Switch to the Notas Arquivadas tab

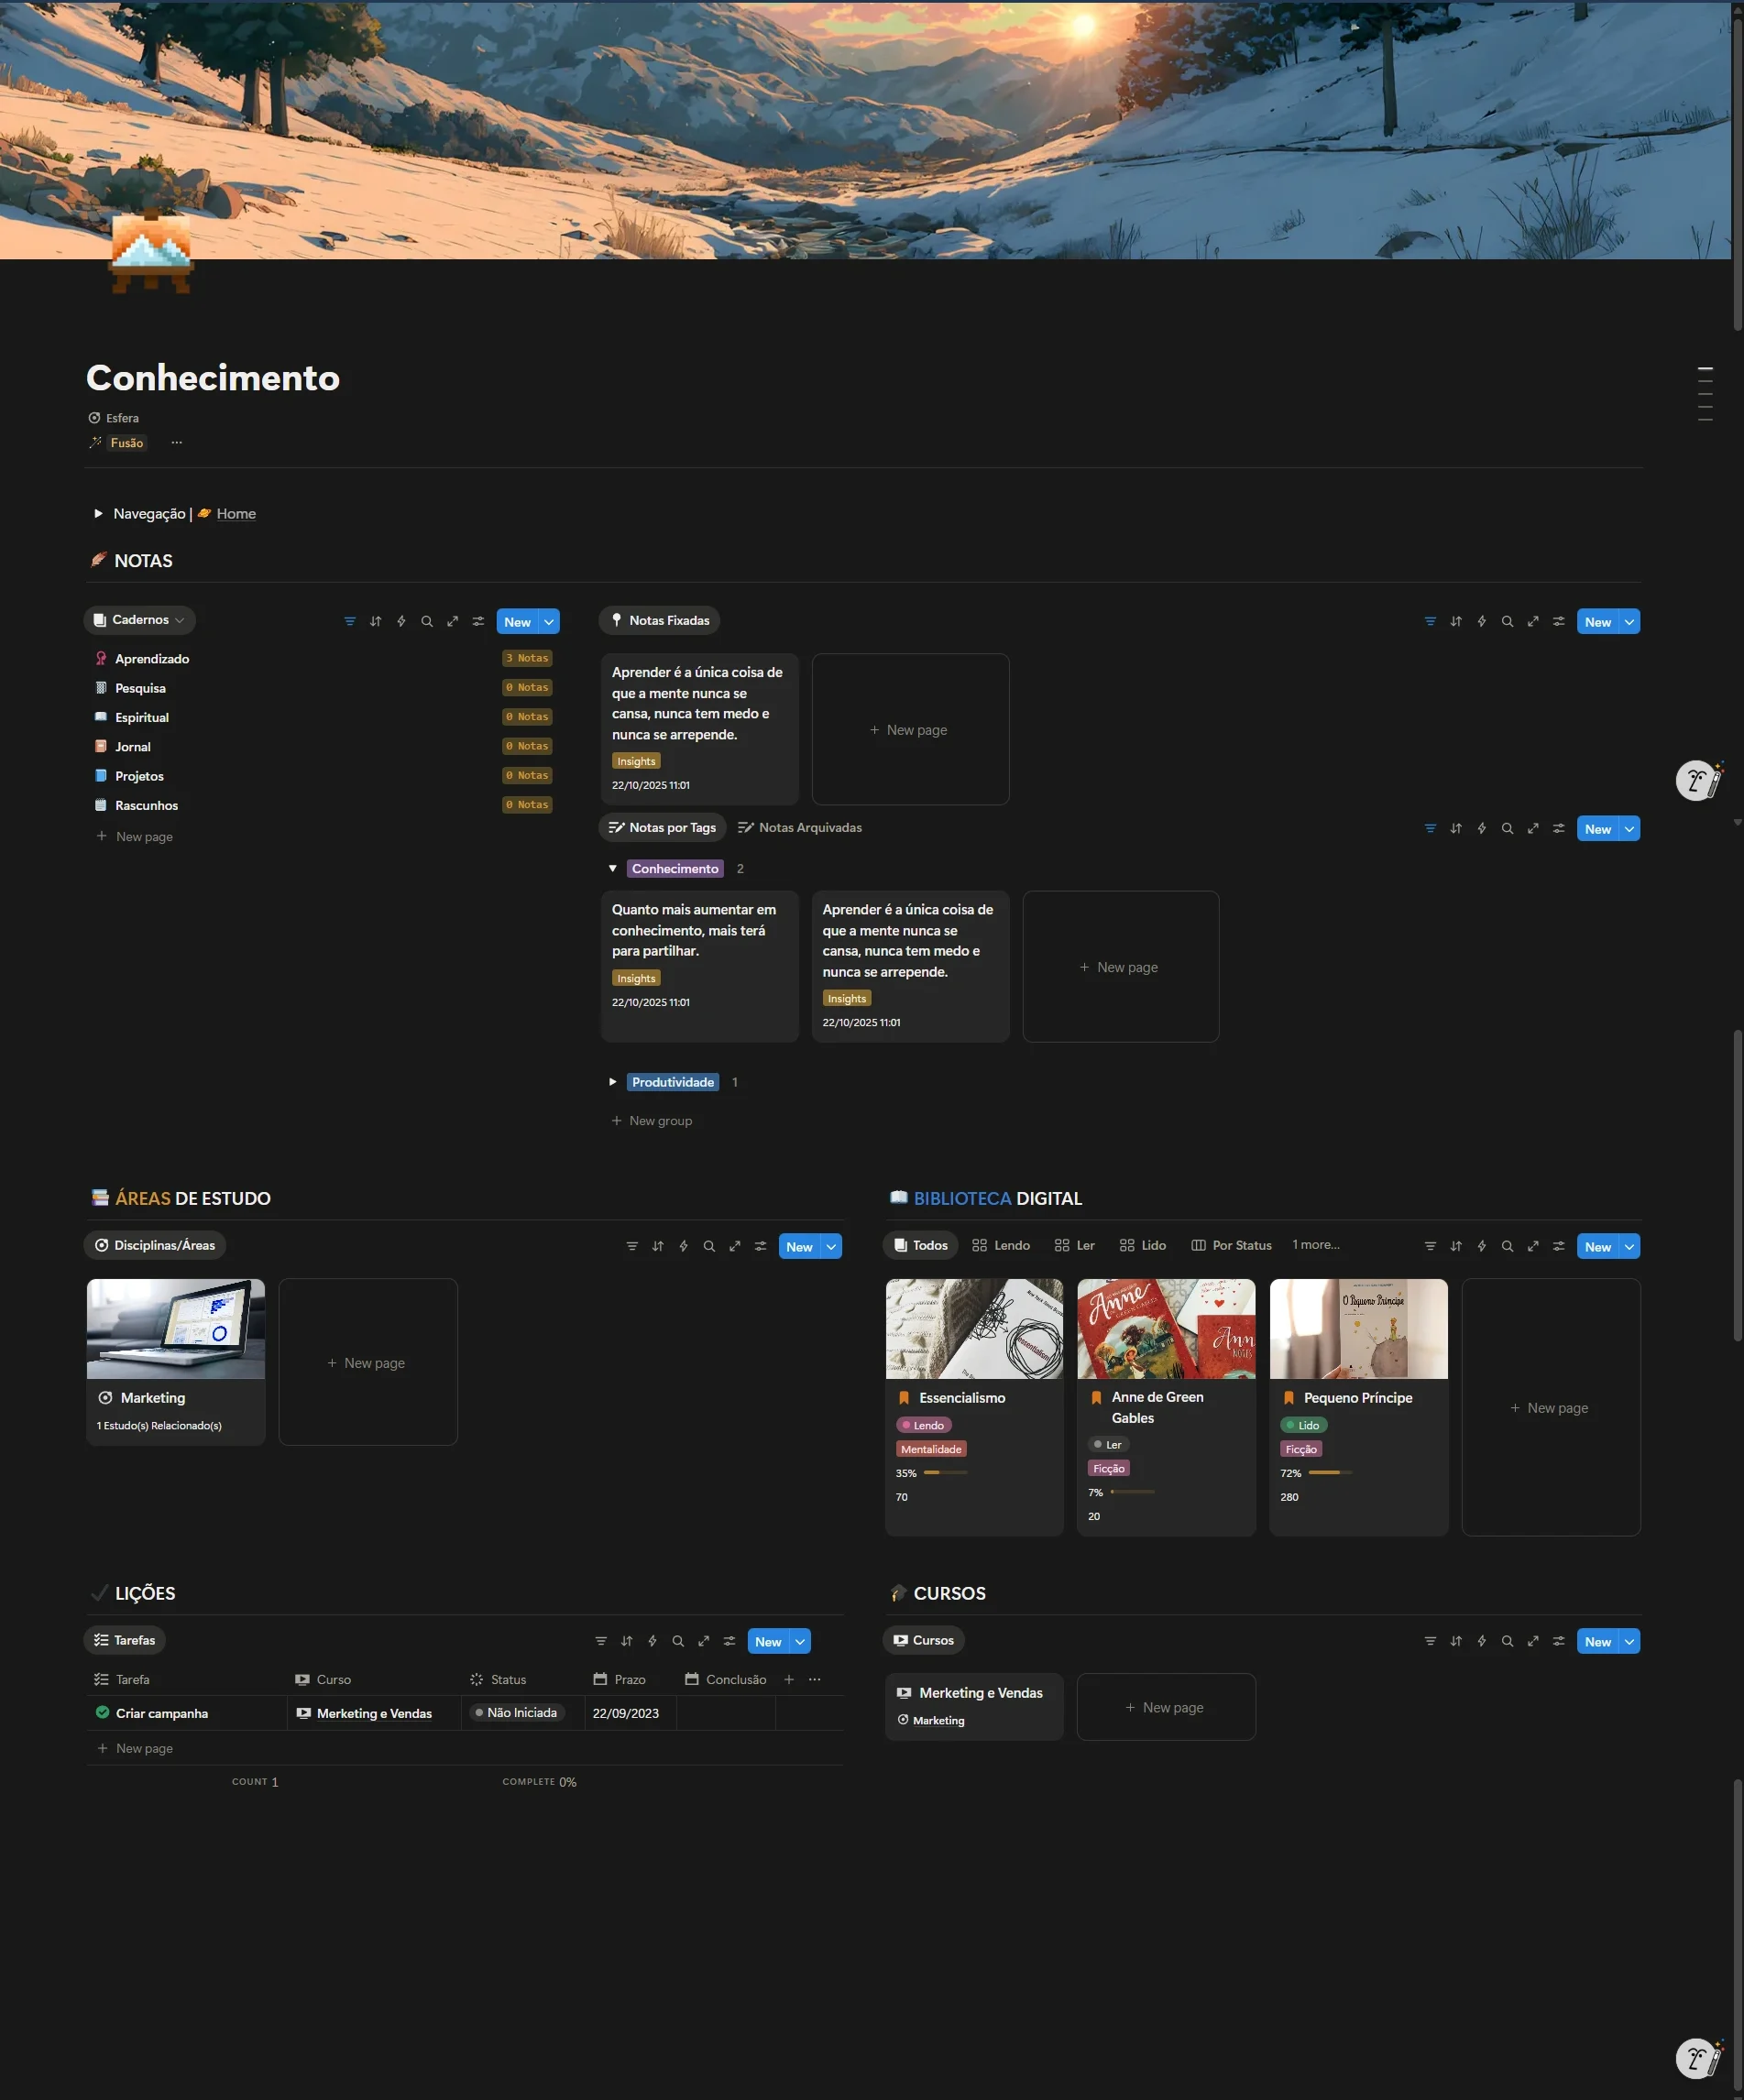click(x=800, y=828)
